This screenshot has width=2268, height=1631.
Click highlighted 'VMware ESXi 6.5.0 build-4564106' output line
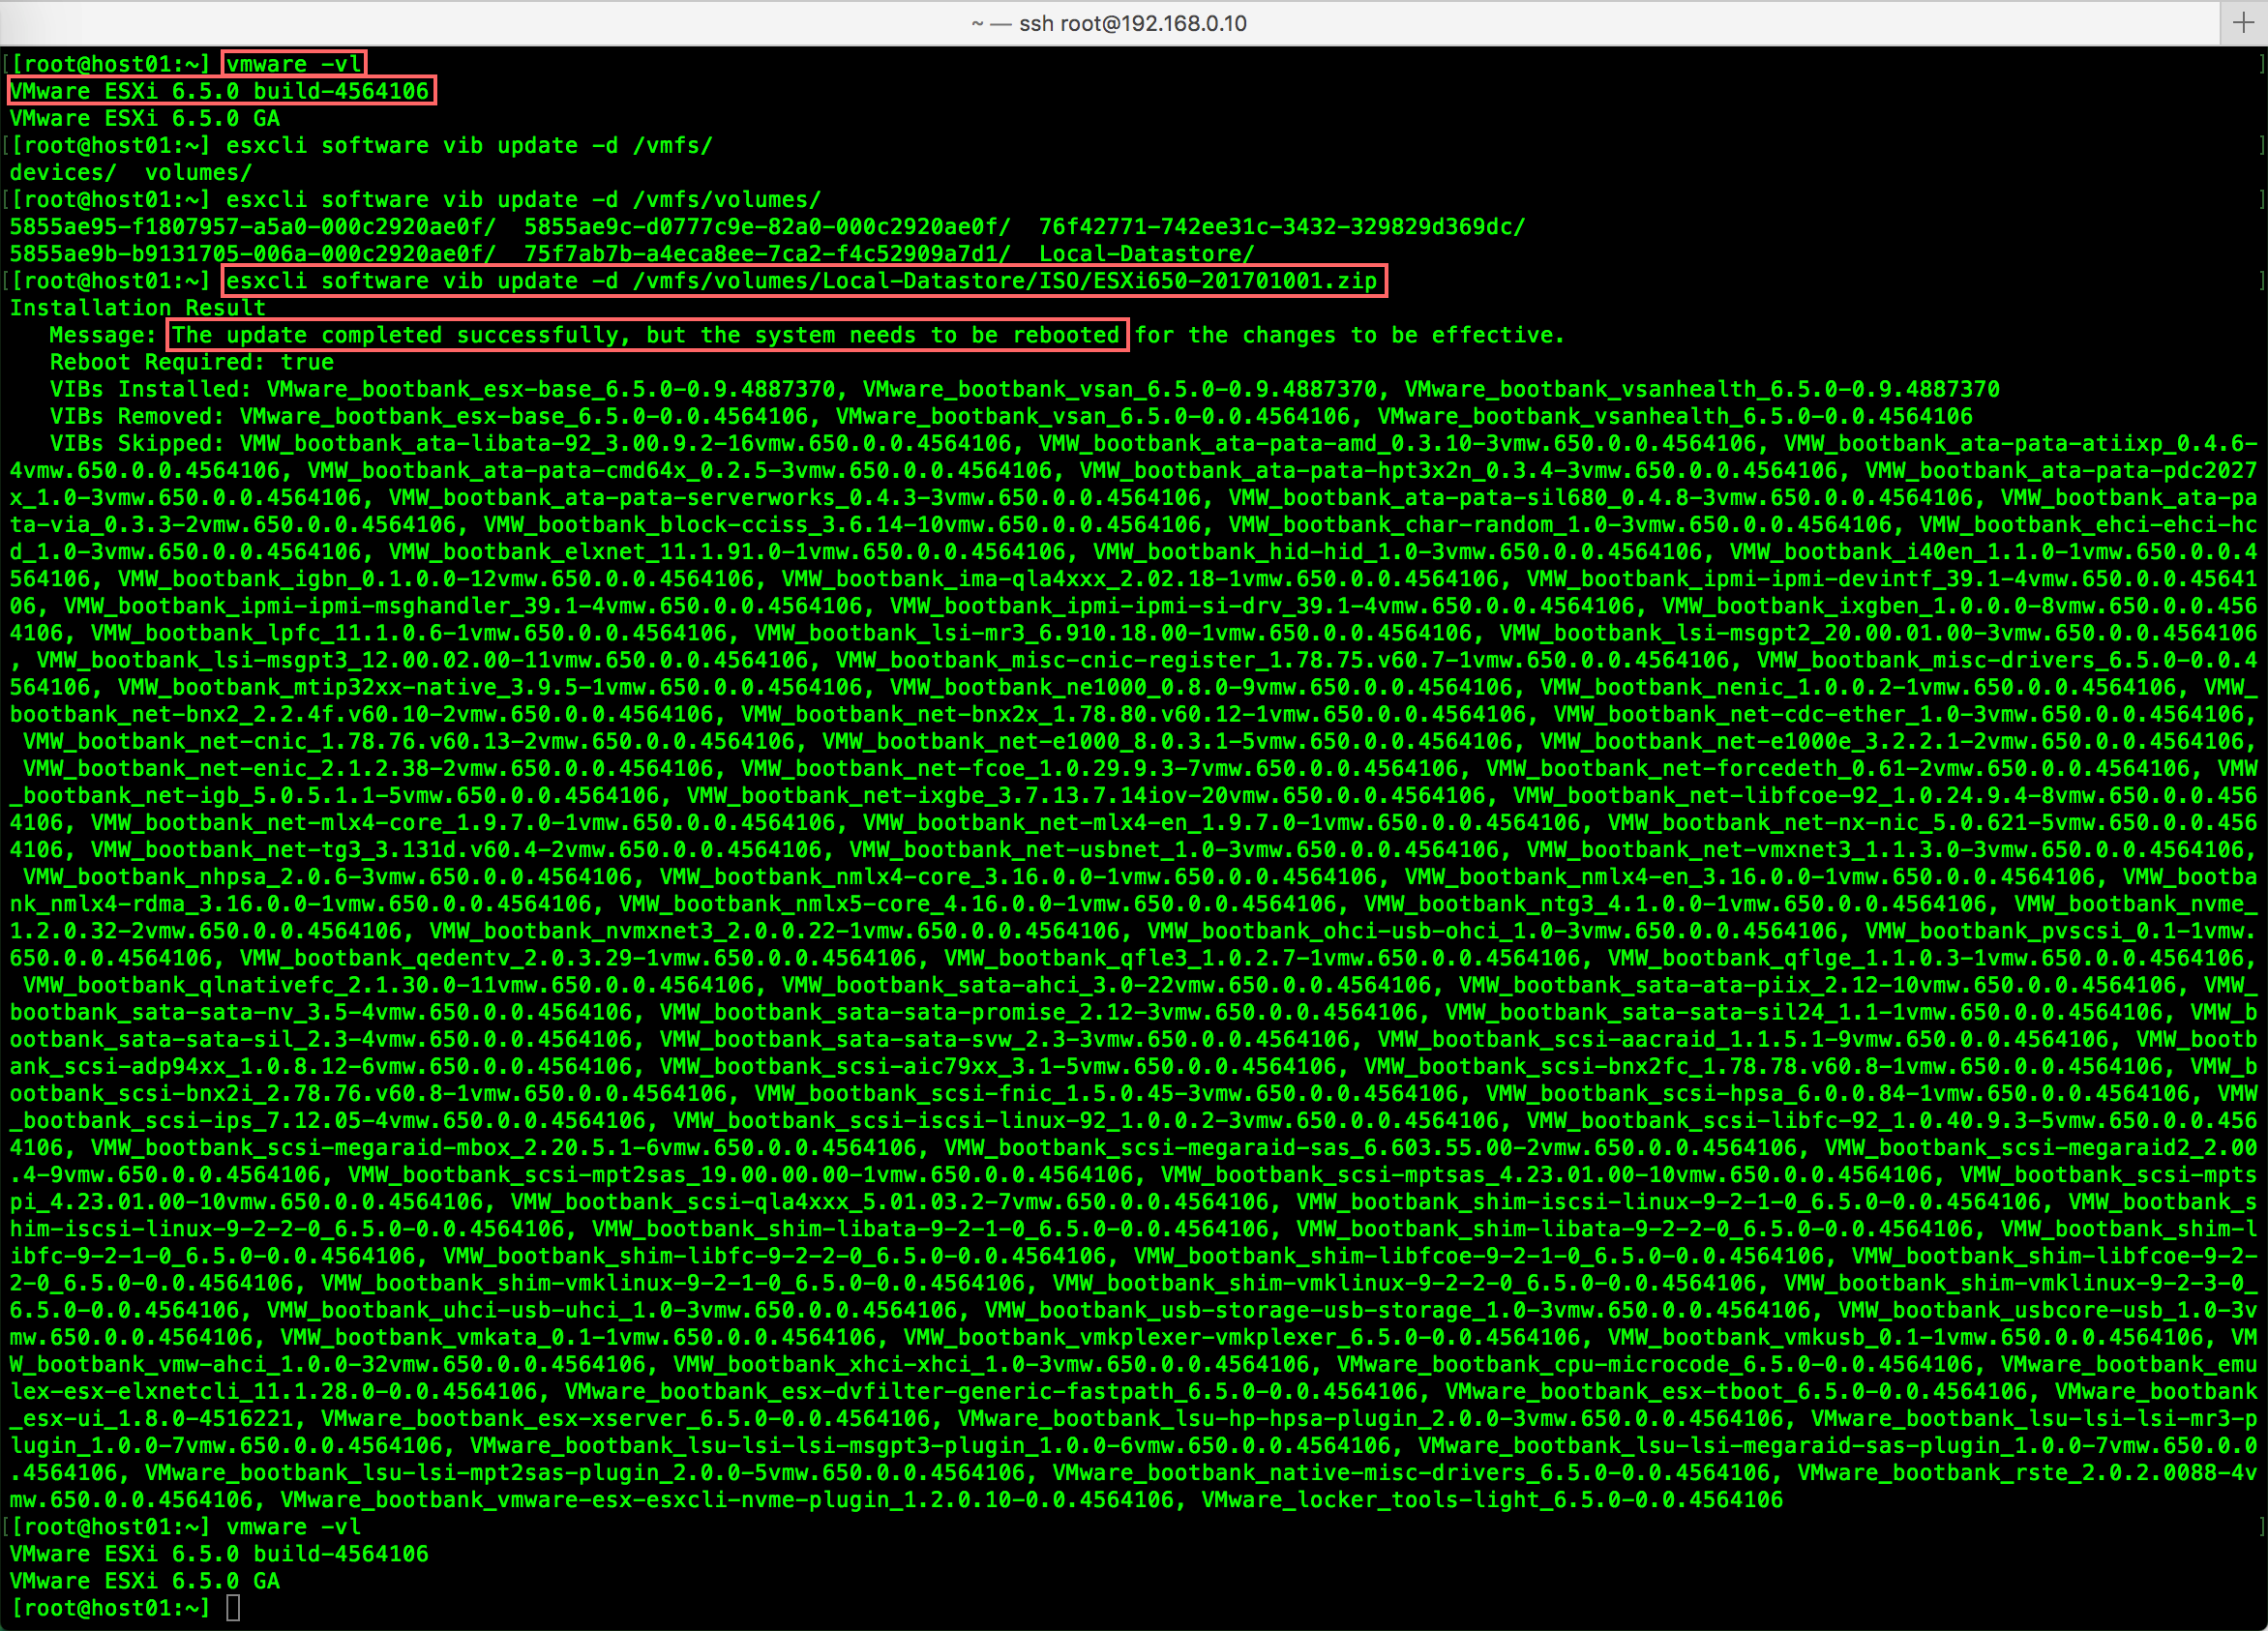click(x=220, y=91)
